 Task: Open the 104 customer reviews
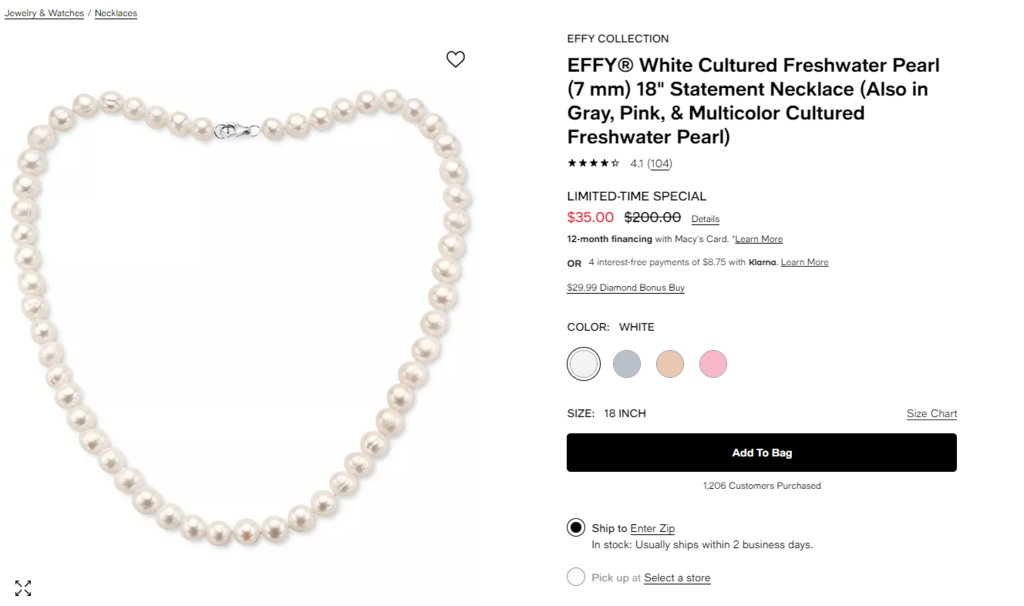[659, 163]
